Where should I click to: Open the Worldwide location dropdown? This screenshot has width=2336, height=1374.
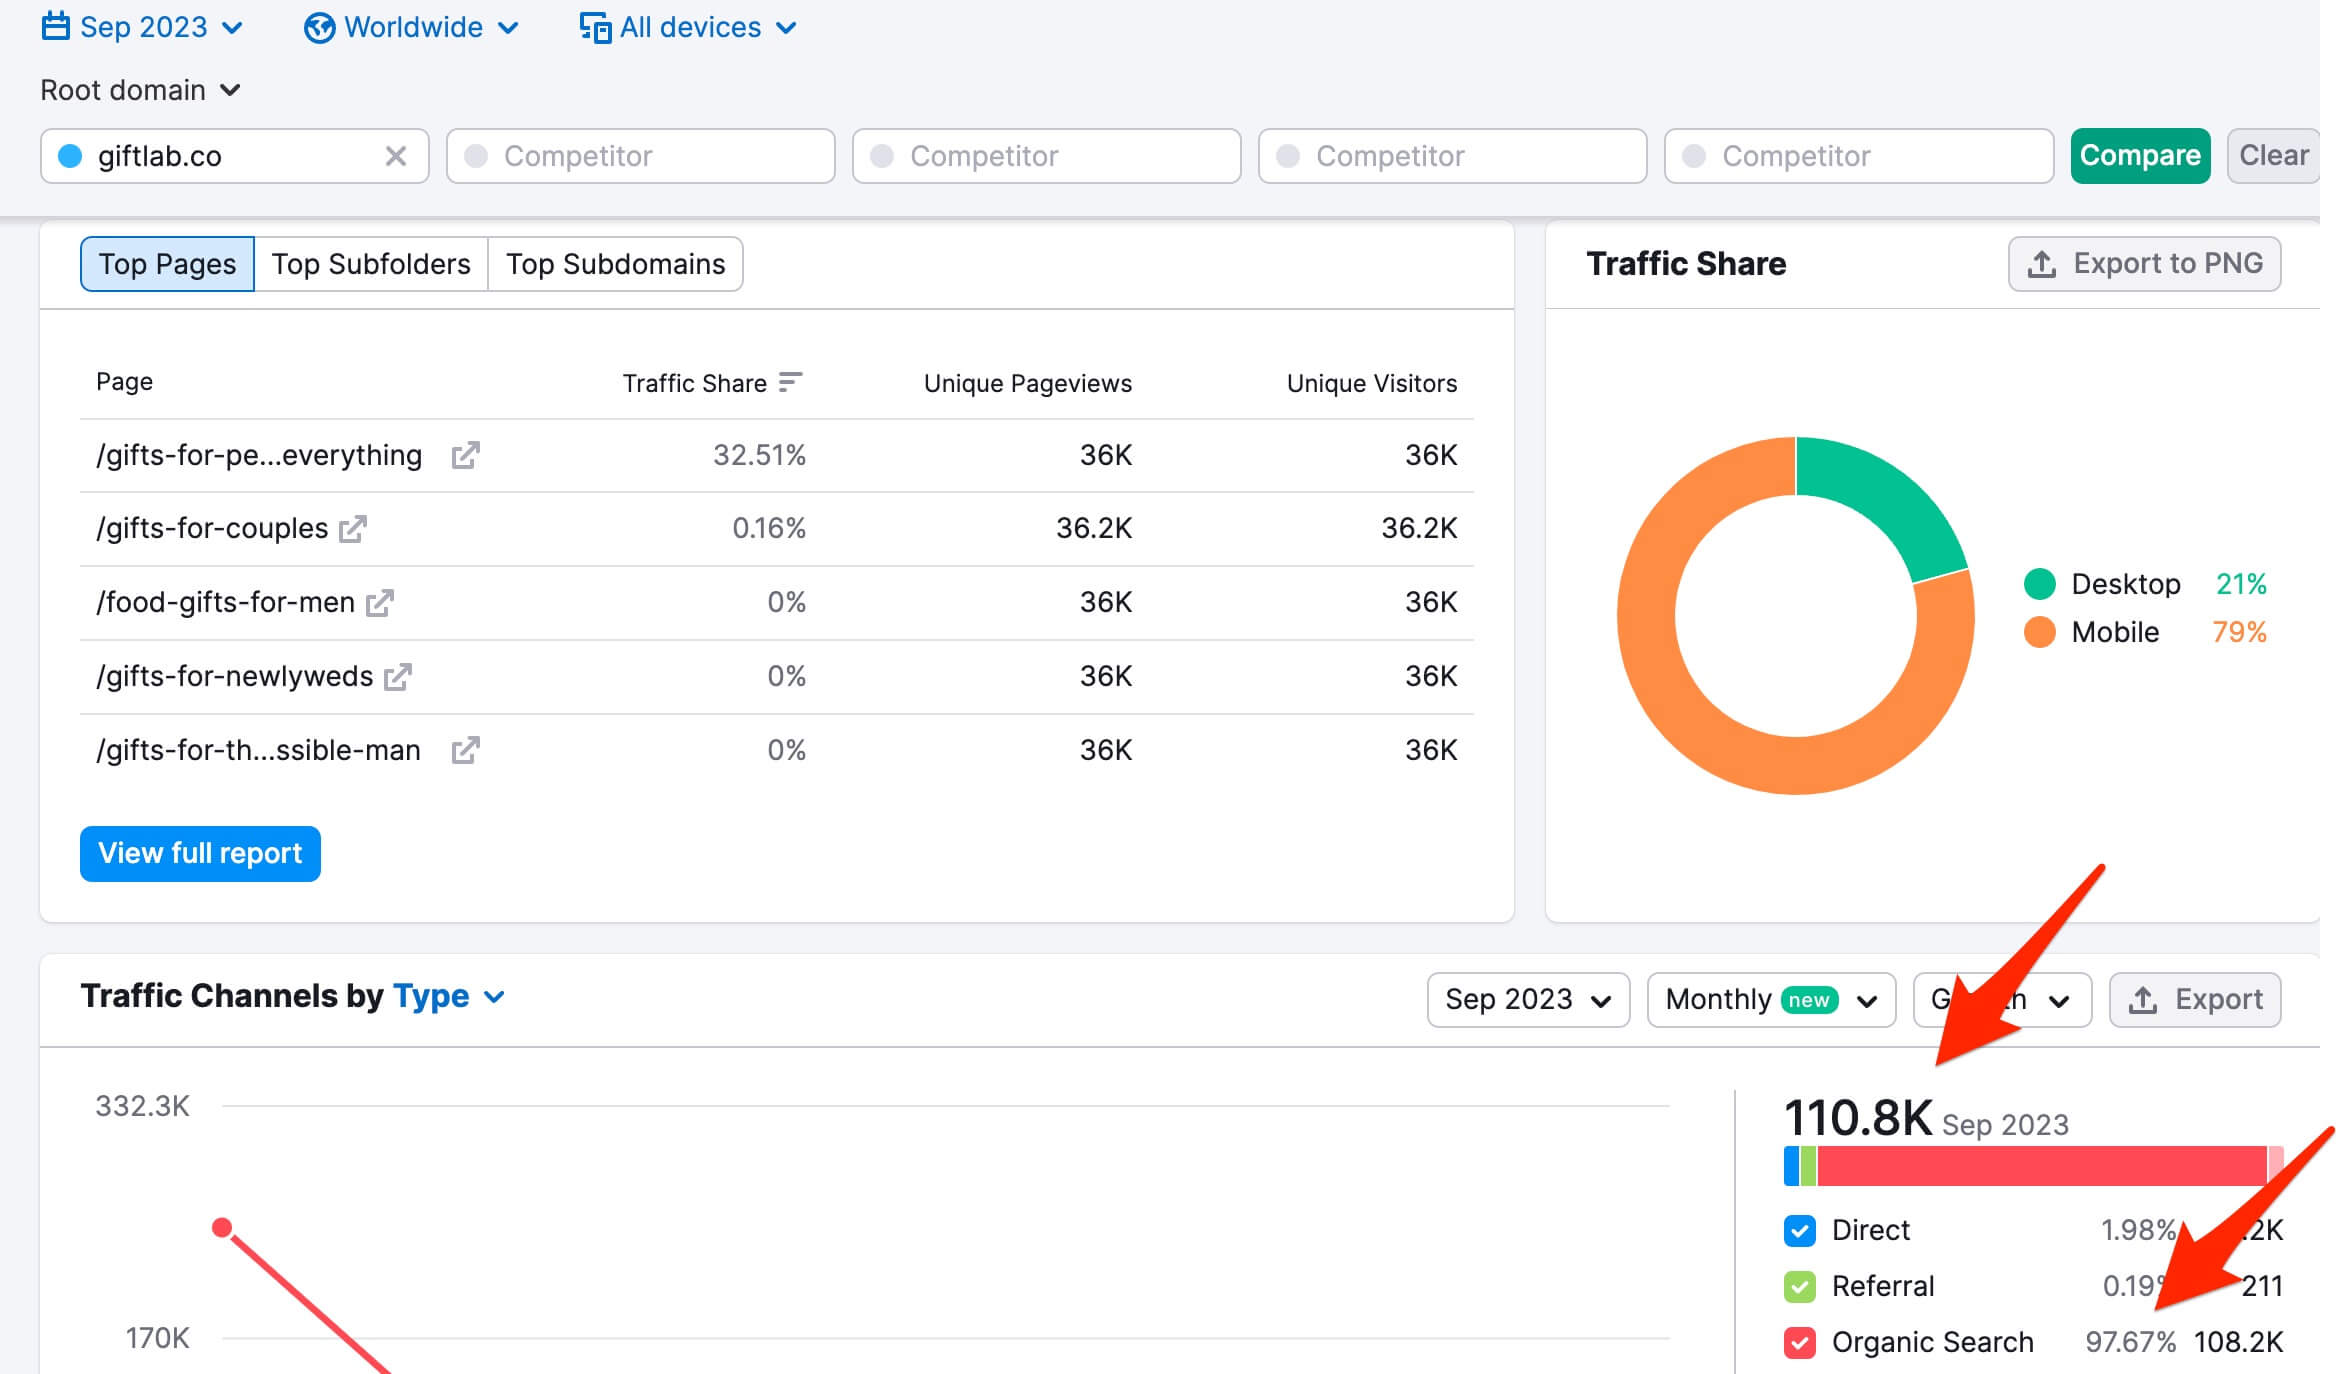(411, 27)
